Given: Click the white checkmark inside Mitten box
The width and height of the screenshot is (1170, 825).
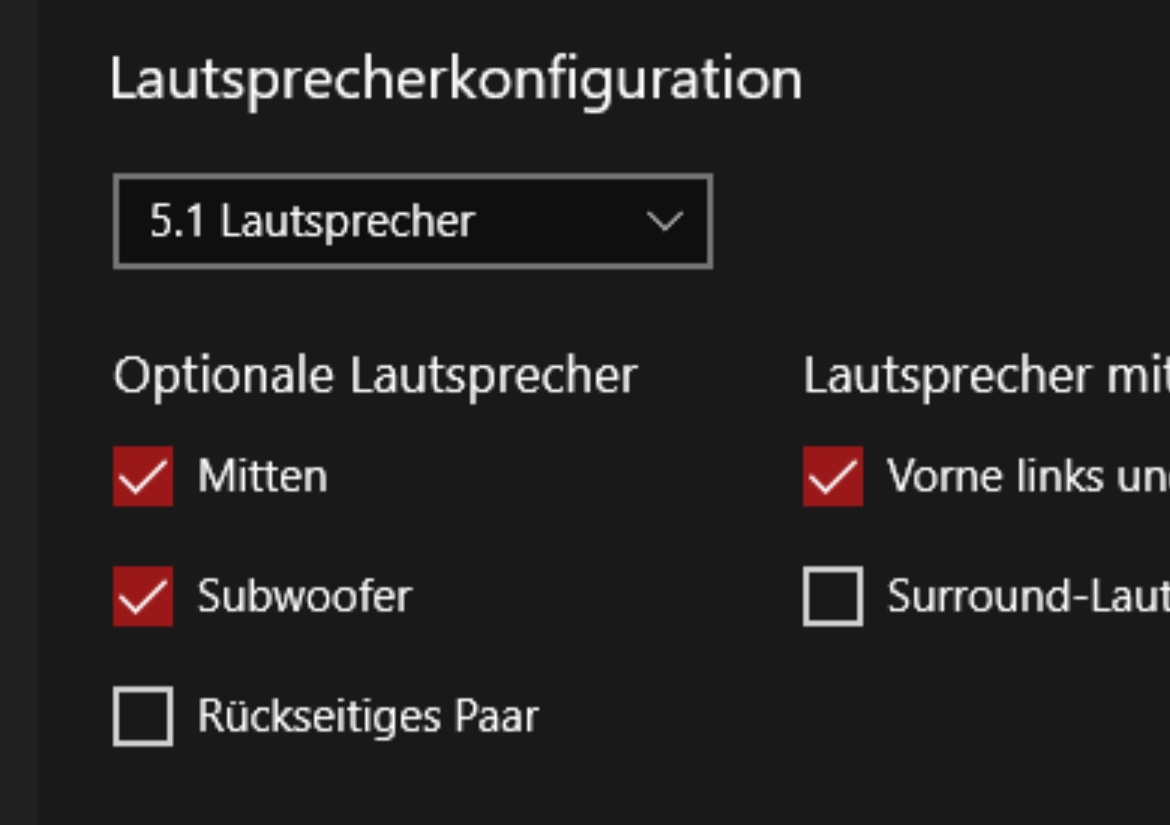Looking at the screenshot, I should [x=143, y=478].
